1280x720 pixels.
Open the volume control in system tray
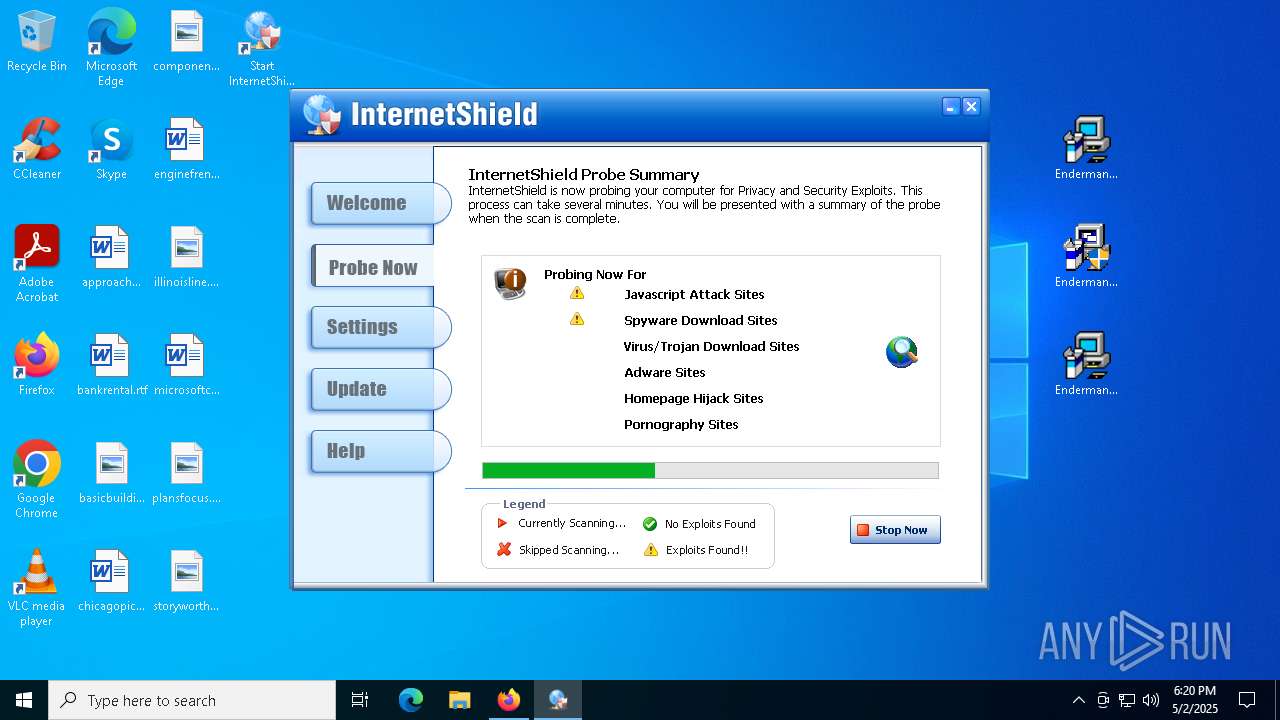click(1151, 700)
